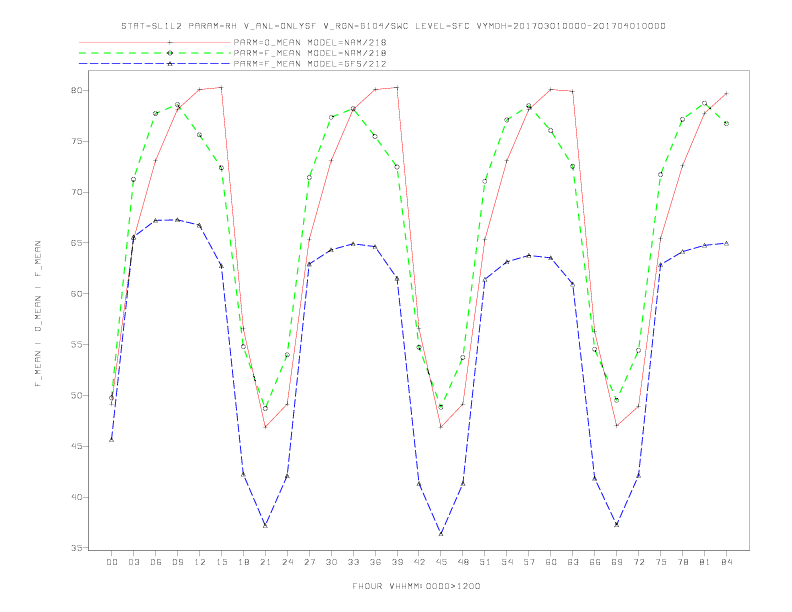Click y-axis tick label 45

[x=76, y=446]
